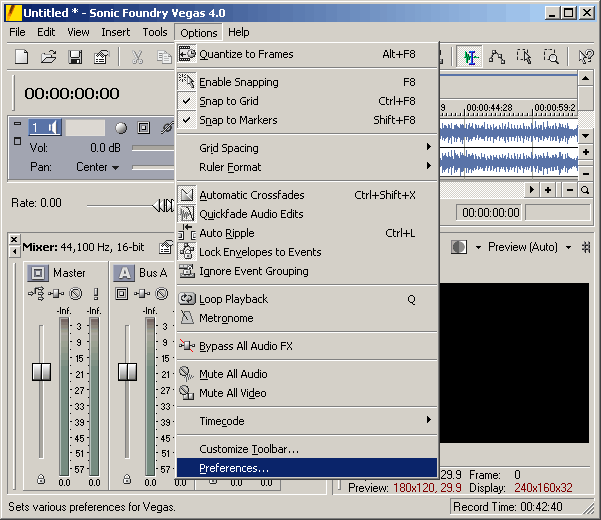This screenshot has height=520, width=601.
Task: Select the Zoom edit tool icon
Action: [551, 56]
